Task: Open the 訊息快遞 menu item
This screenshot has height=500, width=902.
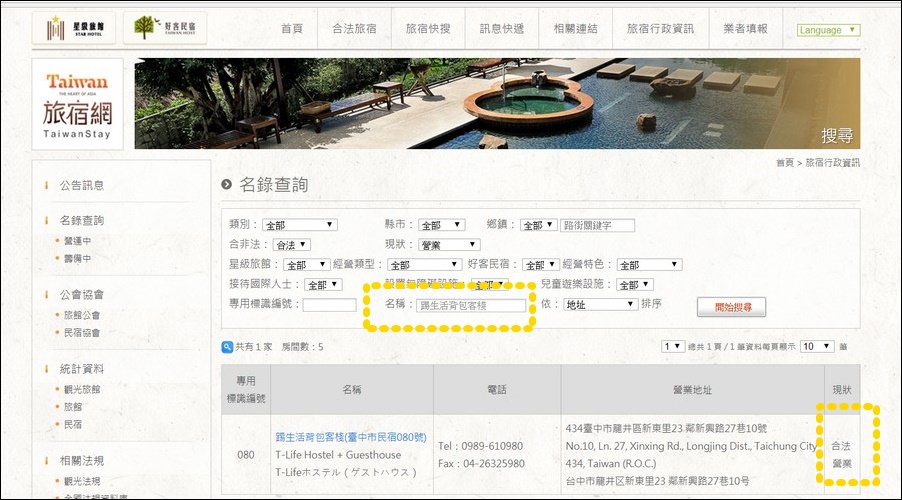Action: pos(502,29)
